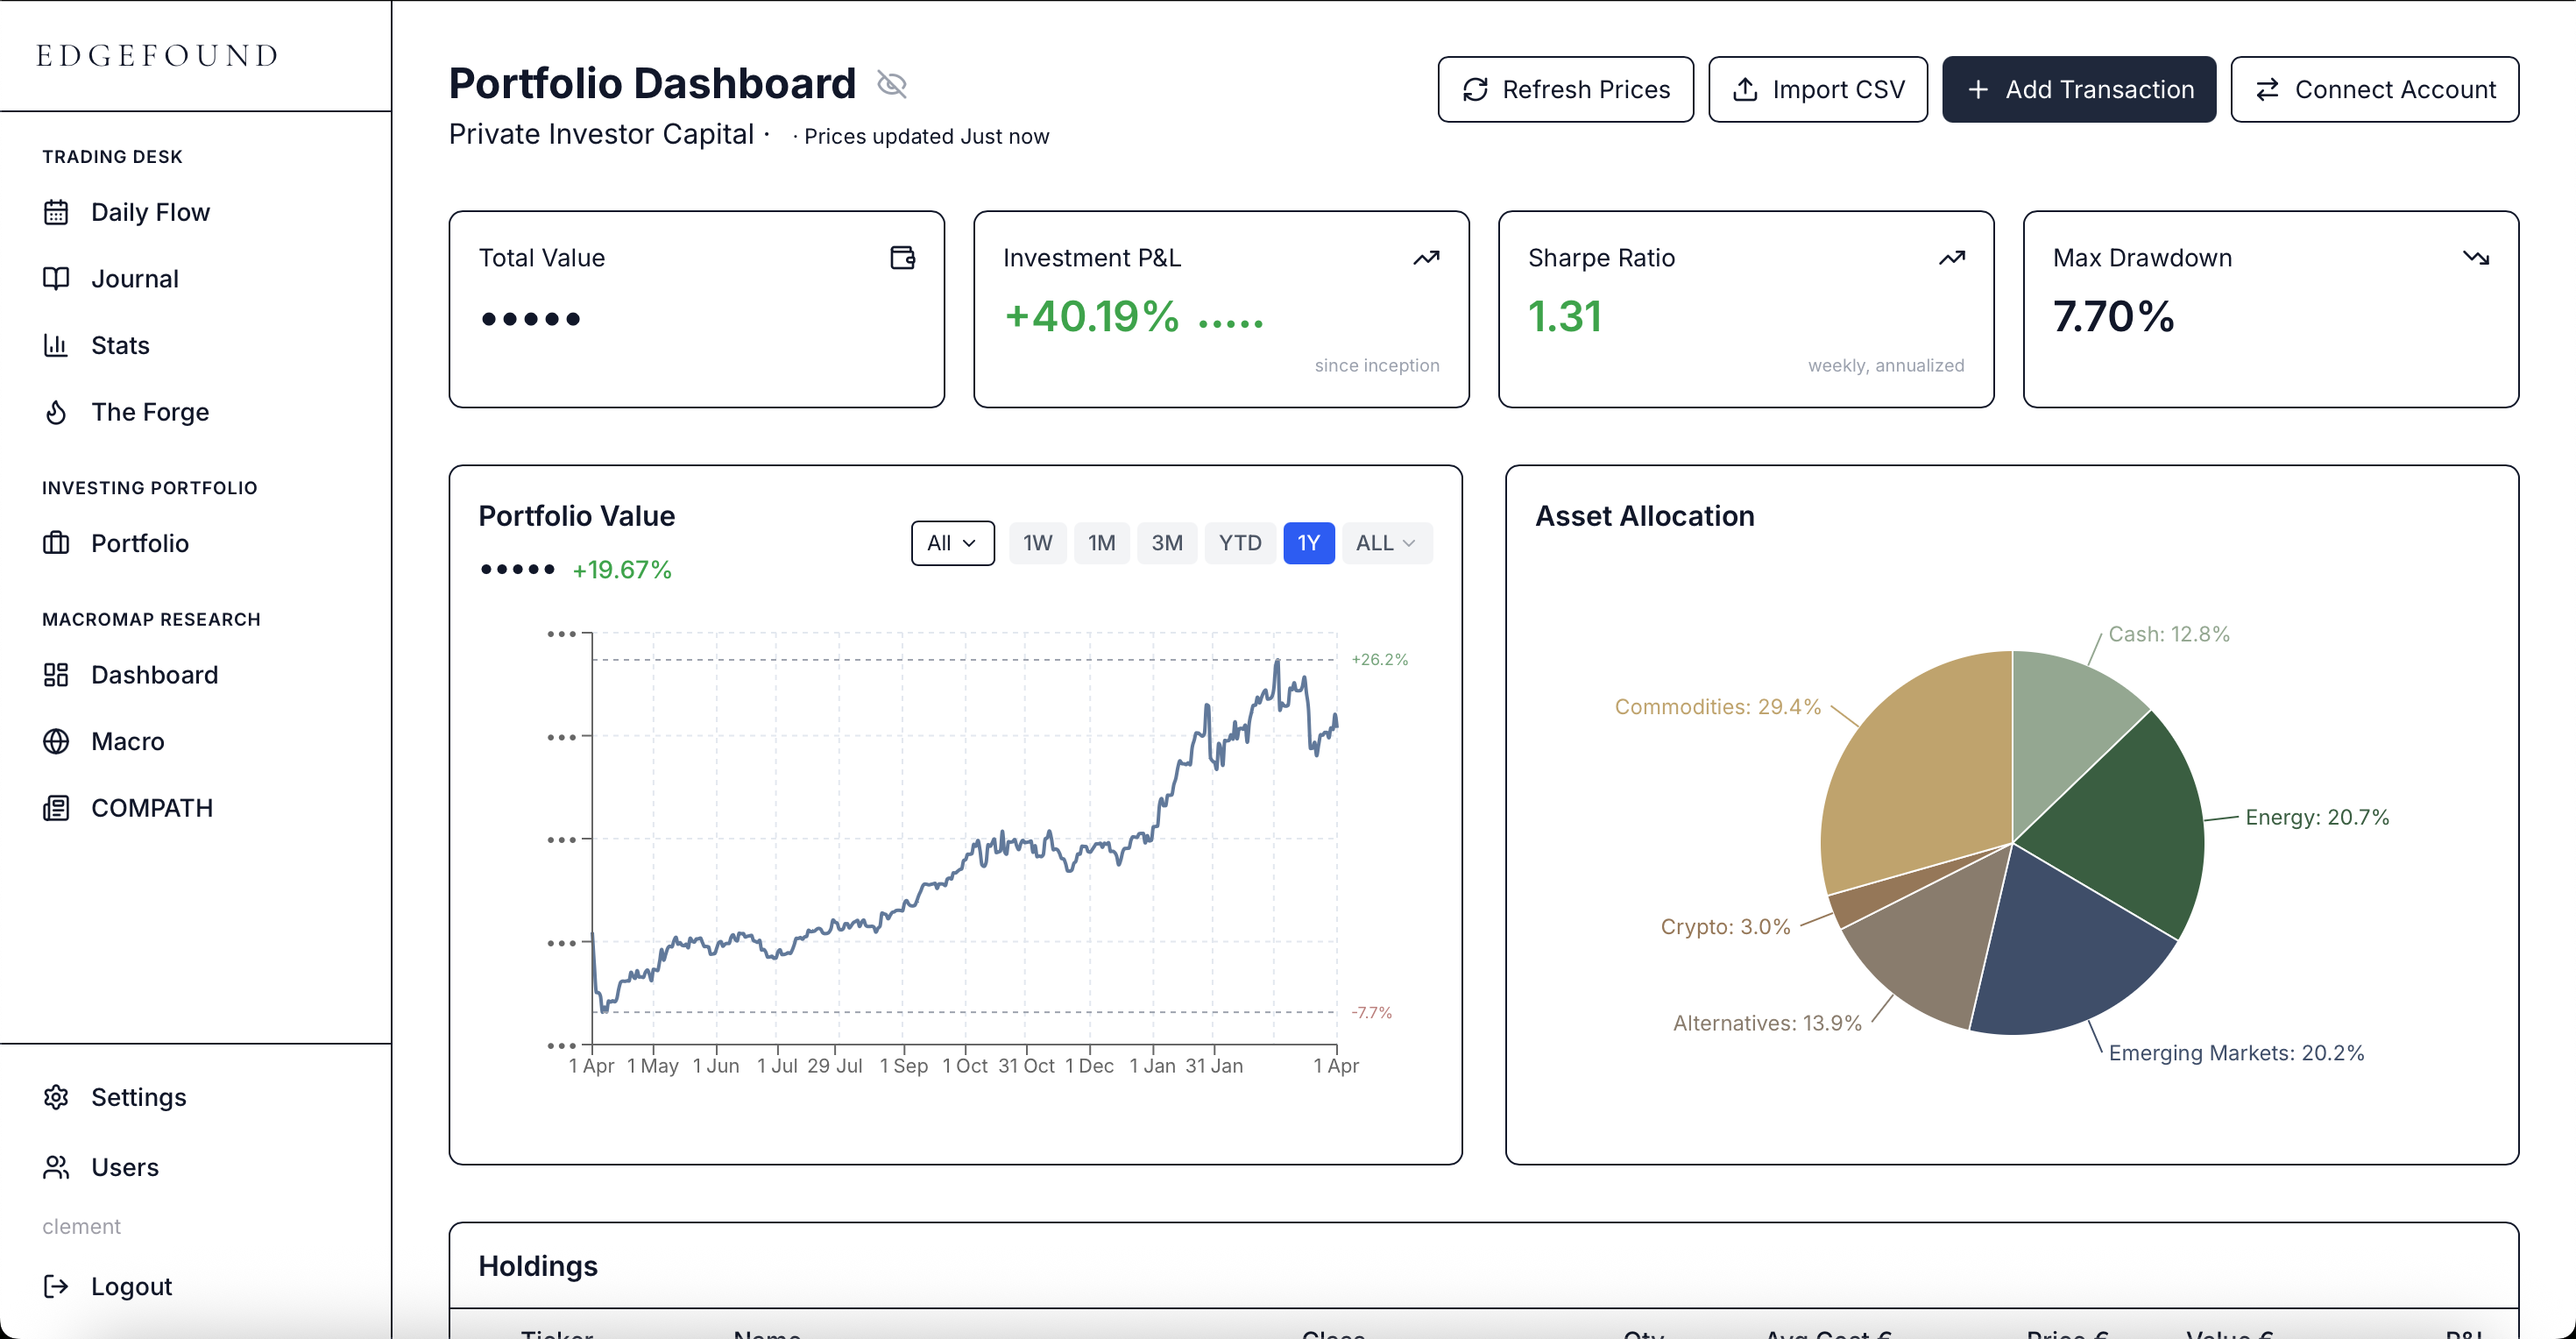2576x1339 pixels.
Task: Select the 3M time range
Action: tap(1166, 543)
